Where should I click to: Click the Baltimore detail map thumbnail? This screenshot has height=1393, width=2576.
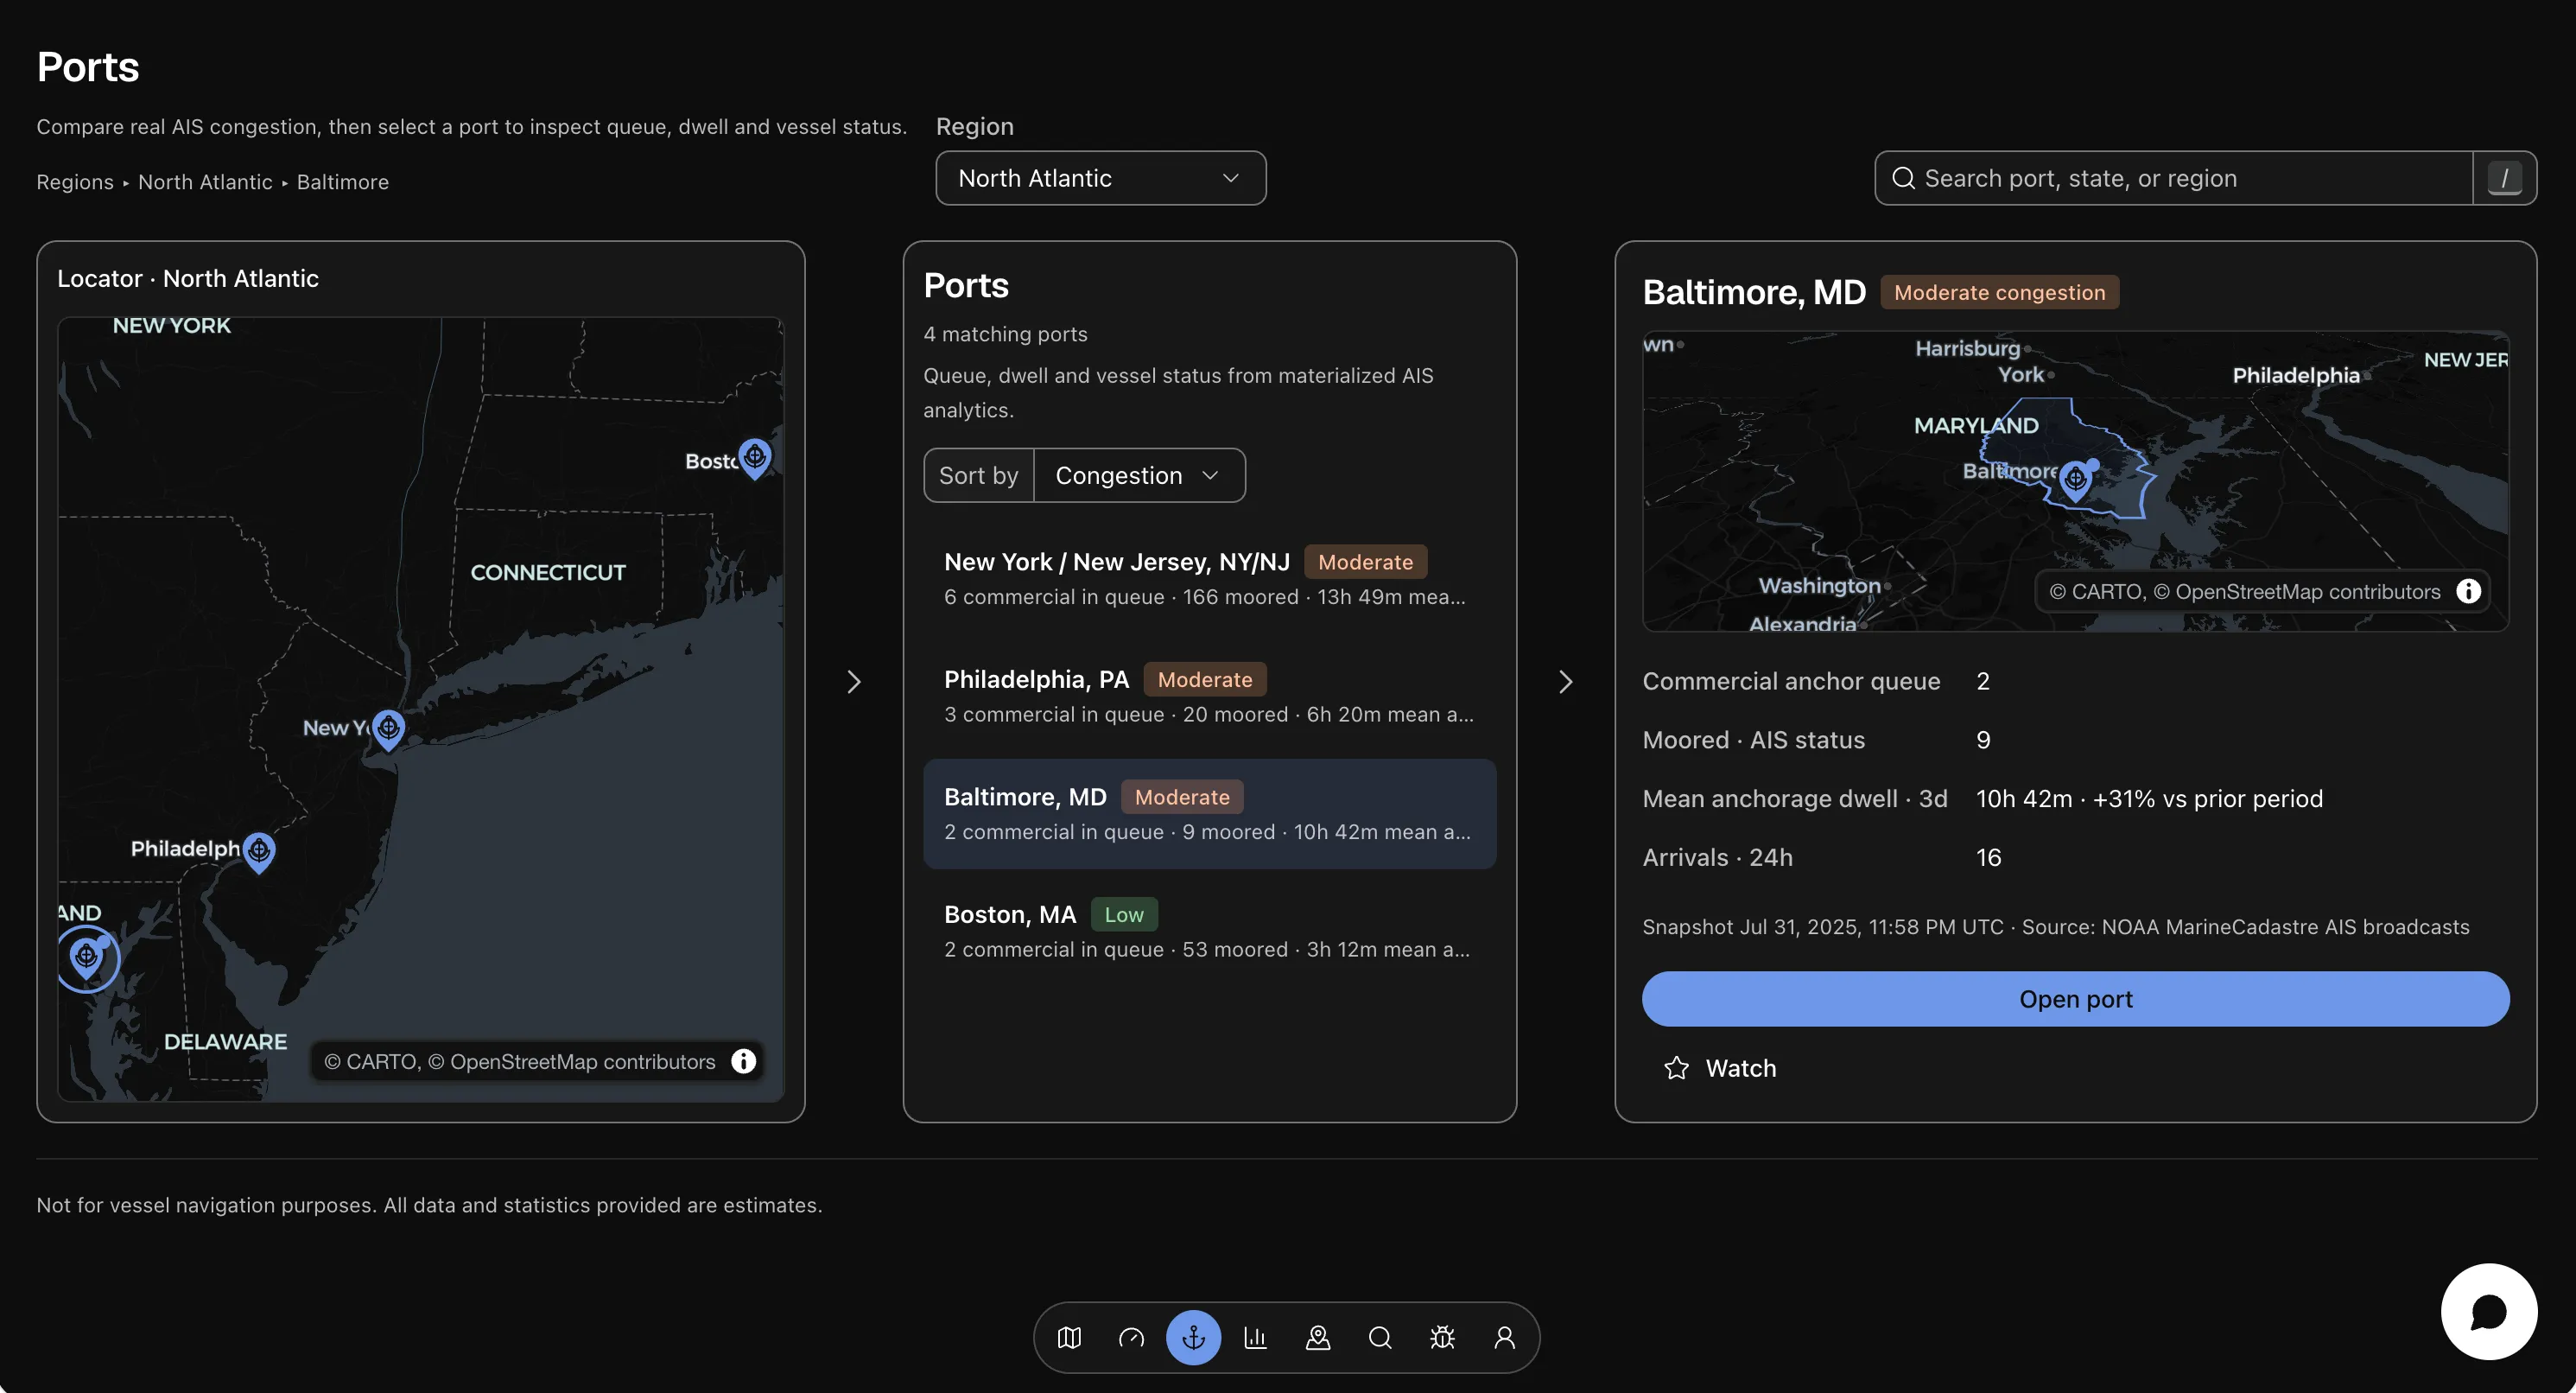click(2075, 481)
